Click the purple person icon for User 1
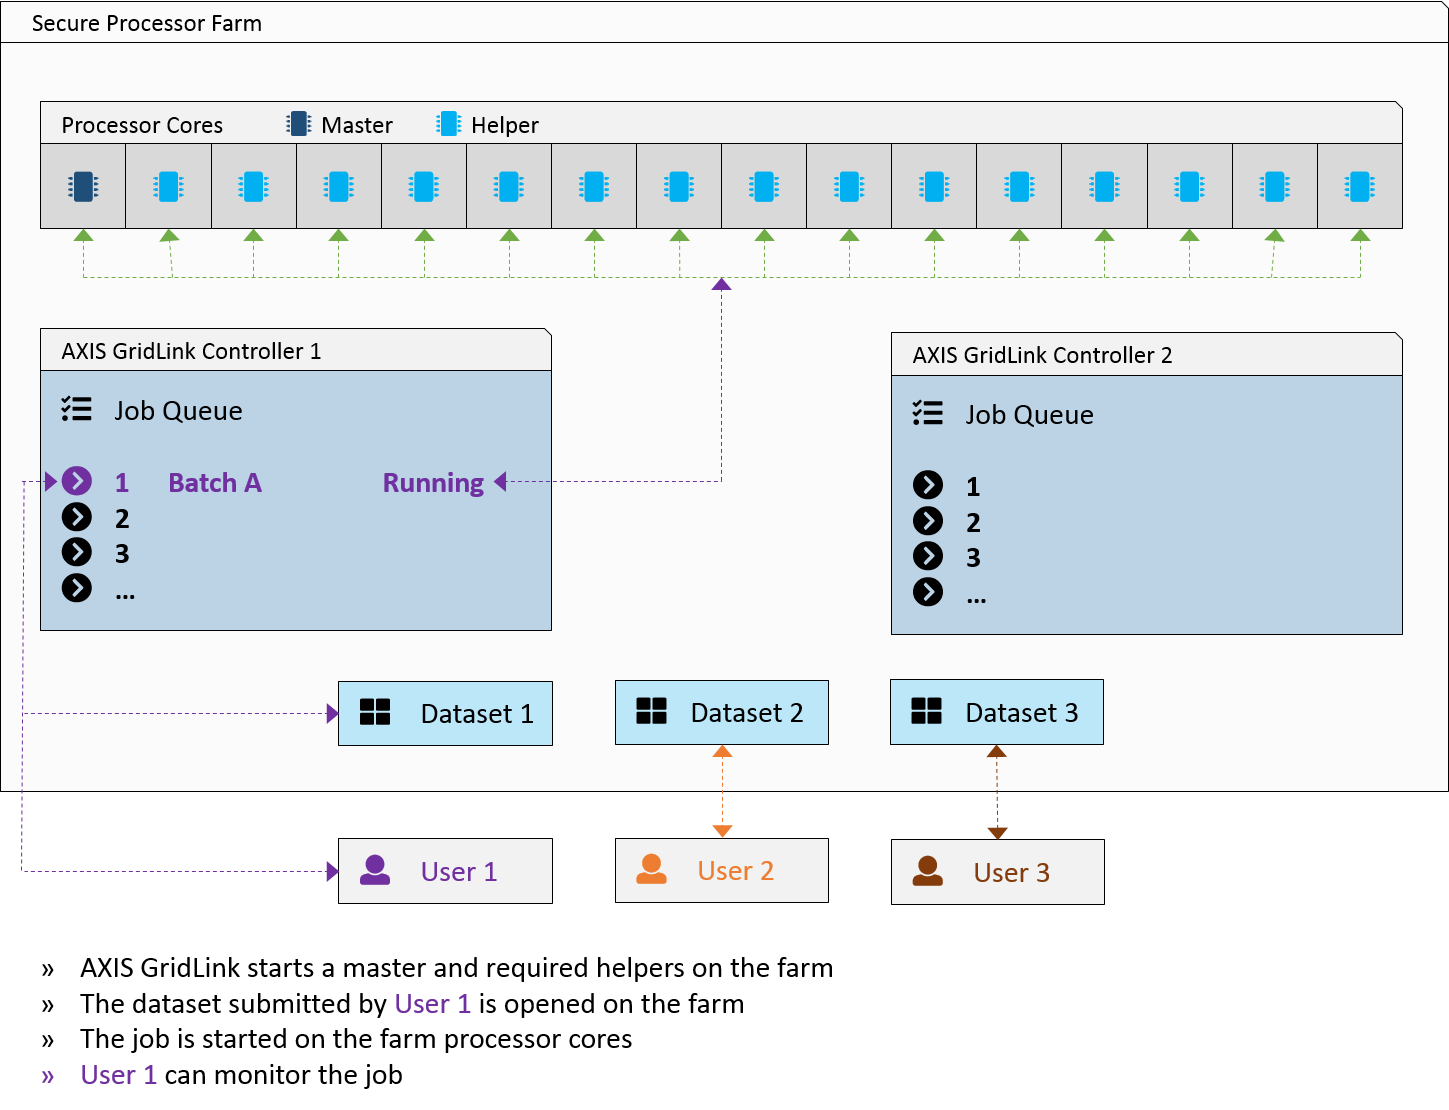This screenshot has width=1449, height=1110. pos(375,870)
